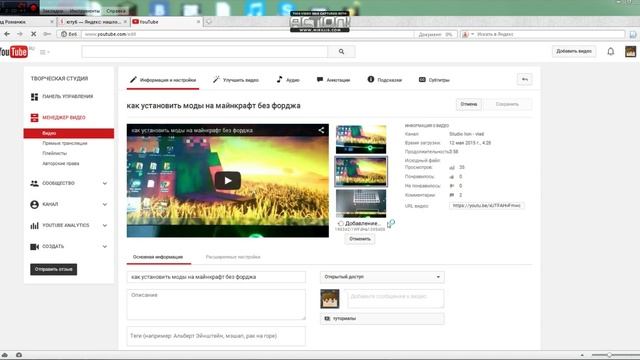Switch to Субтитры tab
The image size is (640, 360).
pos(434,80)
